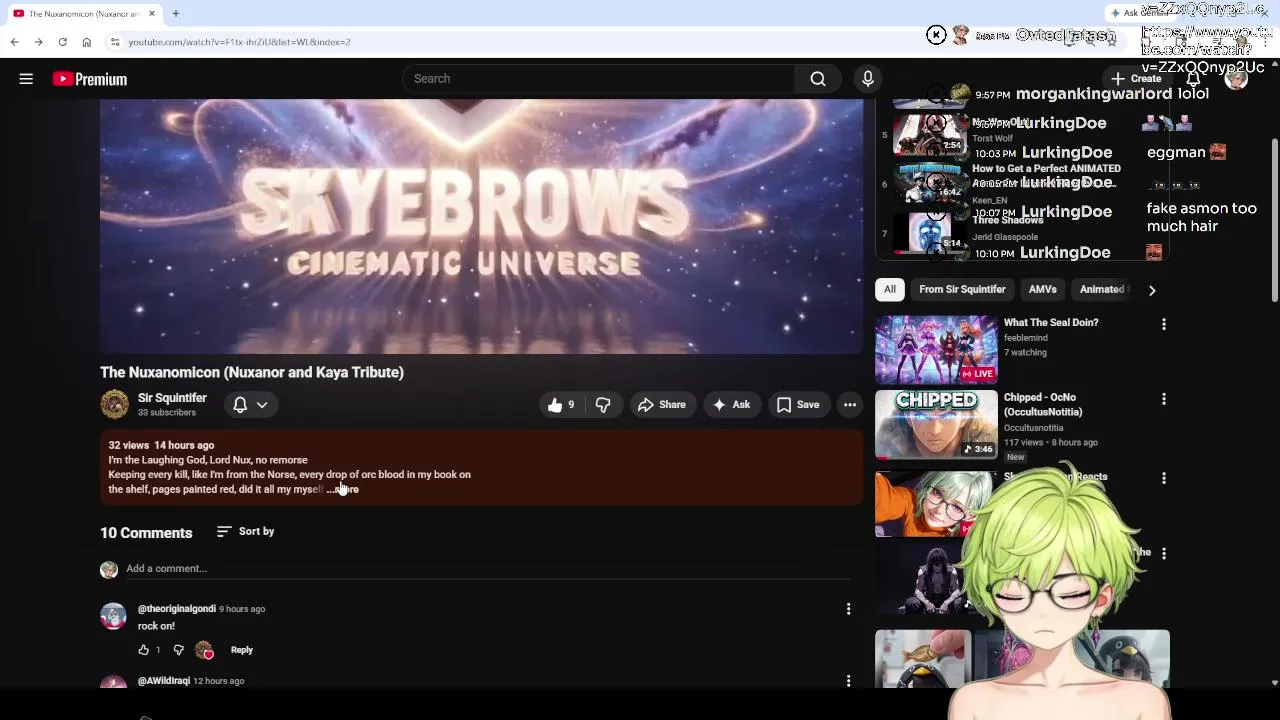Click Add a comment field
The image size is (1280, 720).
point(488,569)
